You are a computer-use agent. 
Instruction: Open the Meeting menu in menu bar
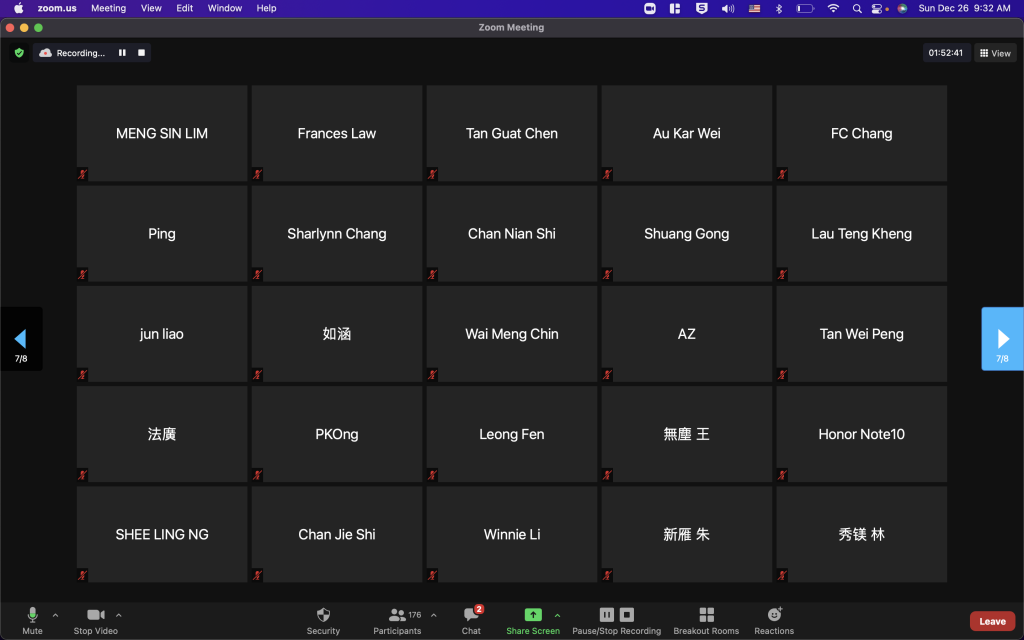108,8
